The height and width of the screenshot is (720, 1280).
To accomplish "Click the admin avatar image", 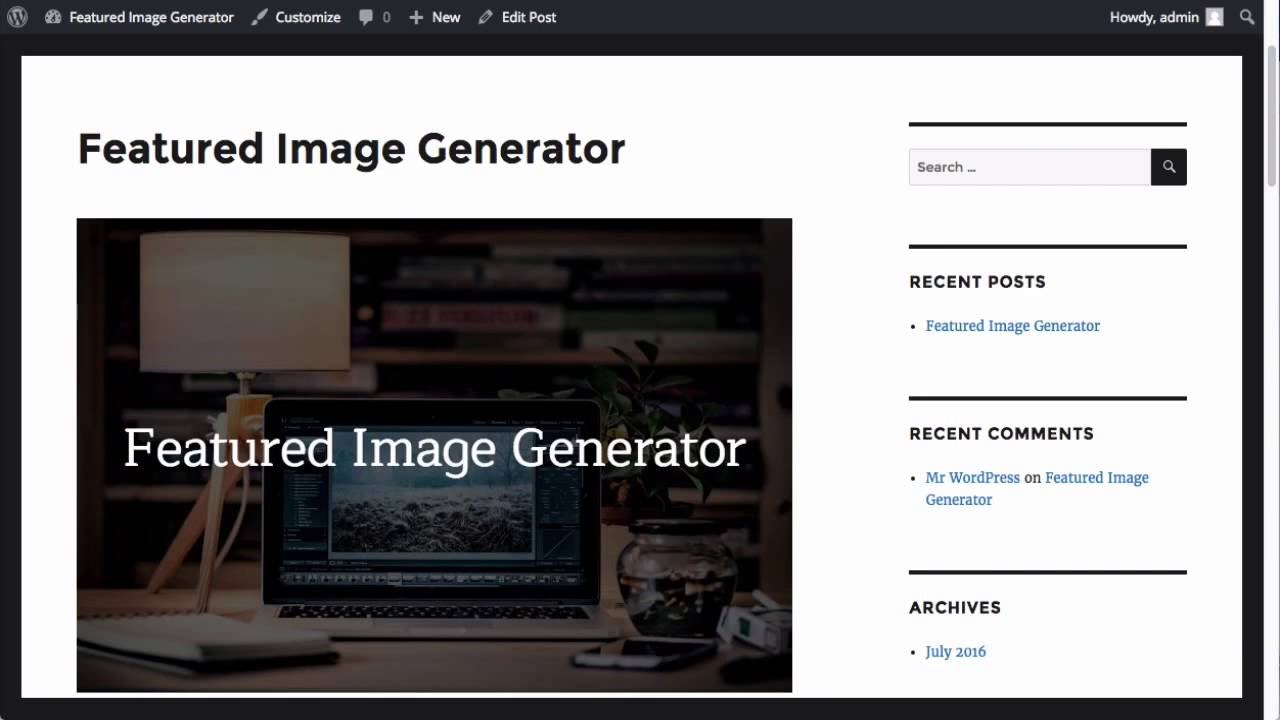I will coord(1214,17).
